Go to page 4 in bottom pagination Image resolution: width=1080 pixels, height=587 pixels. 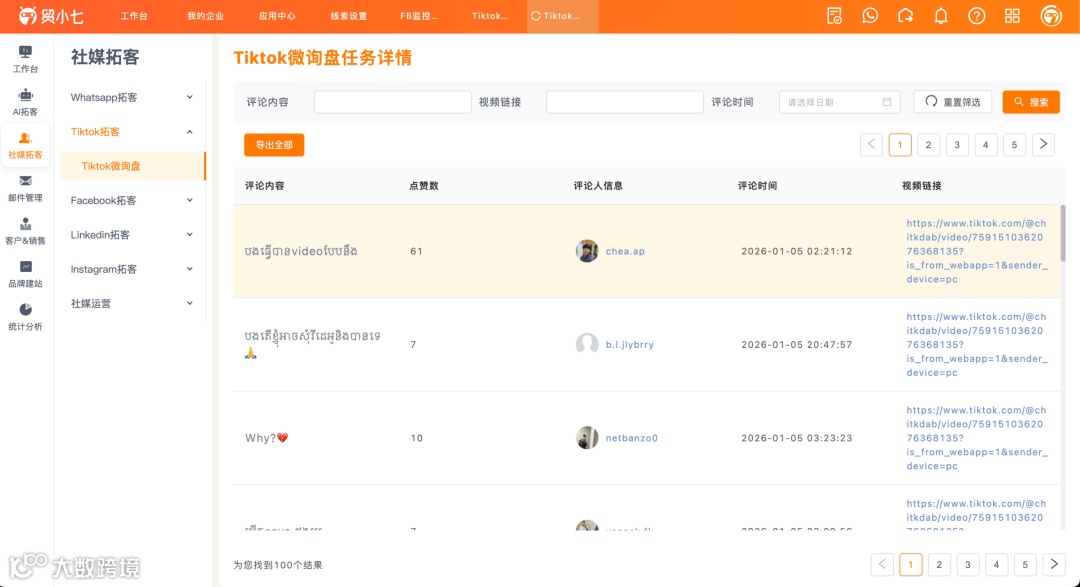996,565
